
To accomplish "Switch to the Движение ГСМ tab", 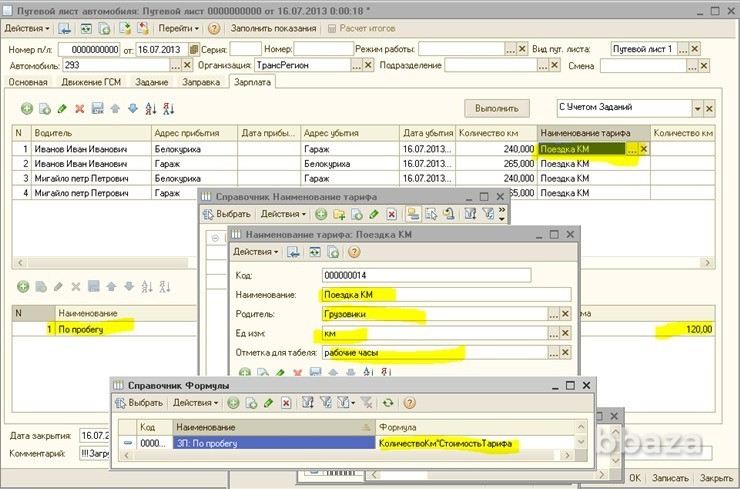I will coord(91,82).
